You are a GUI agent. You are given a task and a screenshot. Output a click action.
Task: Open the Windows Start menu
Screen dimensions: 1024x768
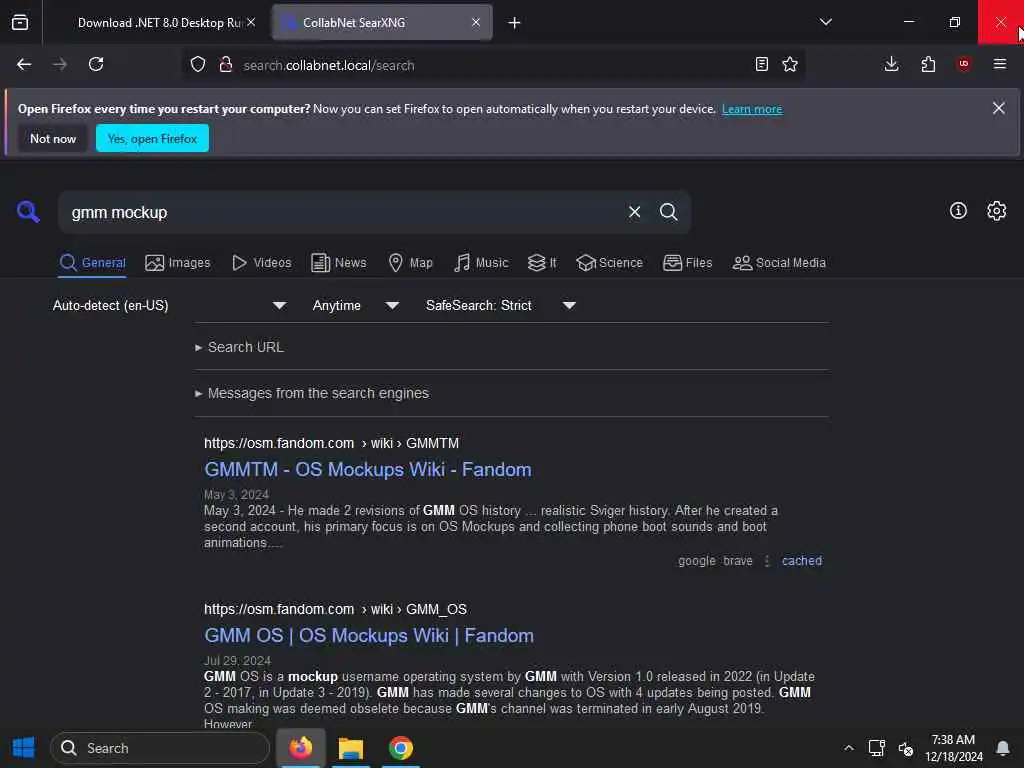tap(24, 748)
